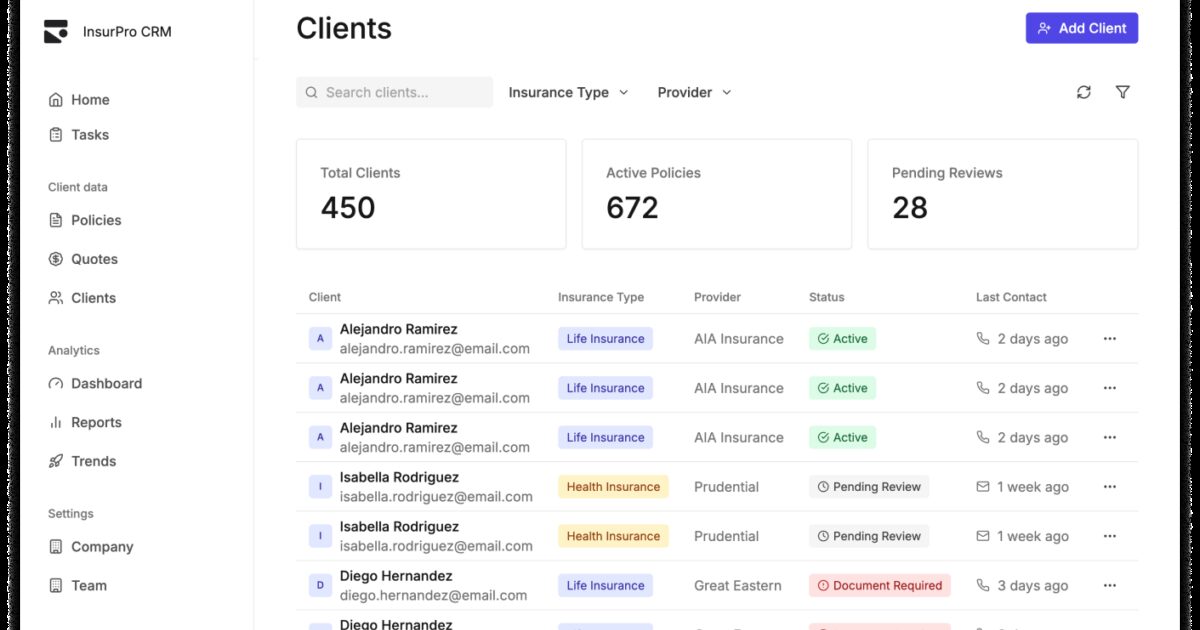Viewport: 1200px width, 630px height.
Task: Click the Trends rocket icon in the sidebar
Action: click(x=56, y=461)
